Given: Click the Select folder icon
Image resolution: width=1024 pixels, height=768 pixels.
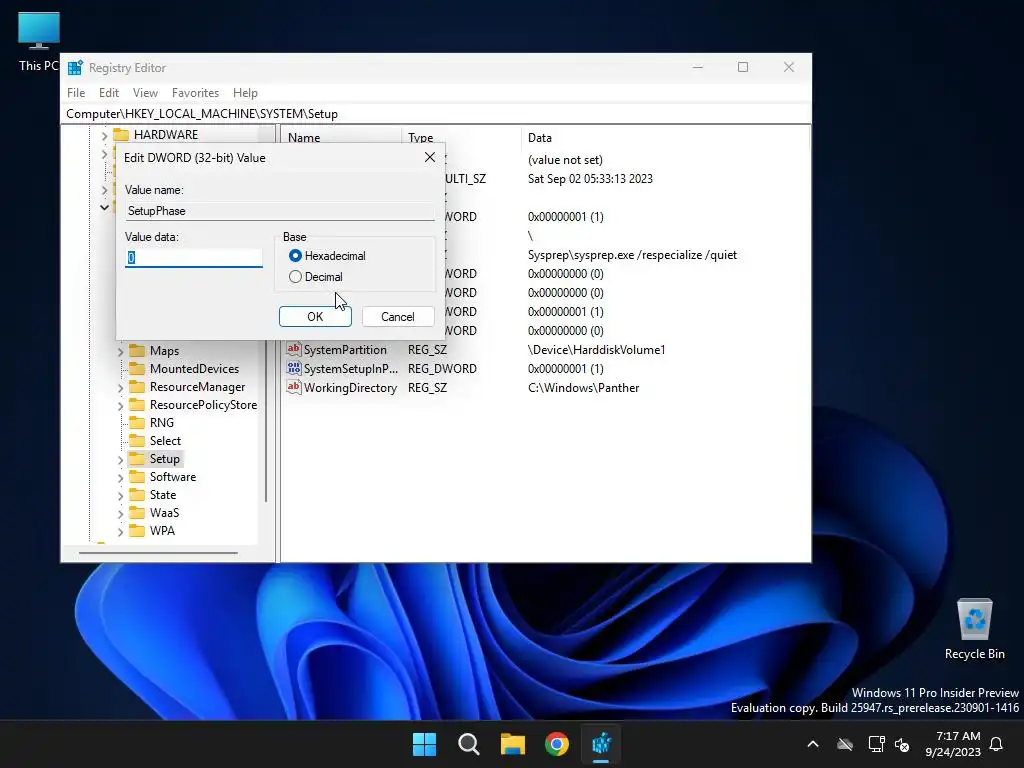Looking at the screenshot, I should pyautogui.click(x=137, y=441).
